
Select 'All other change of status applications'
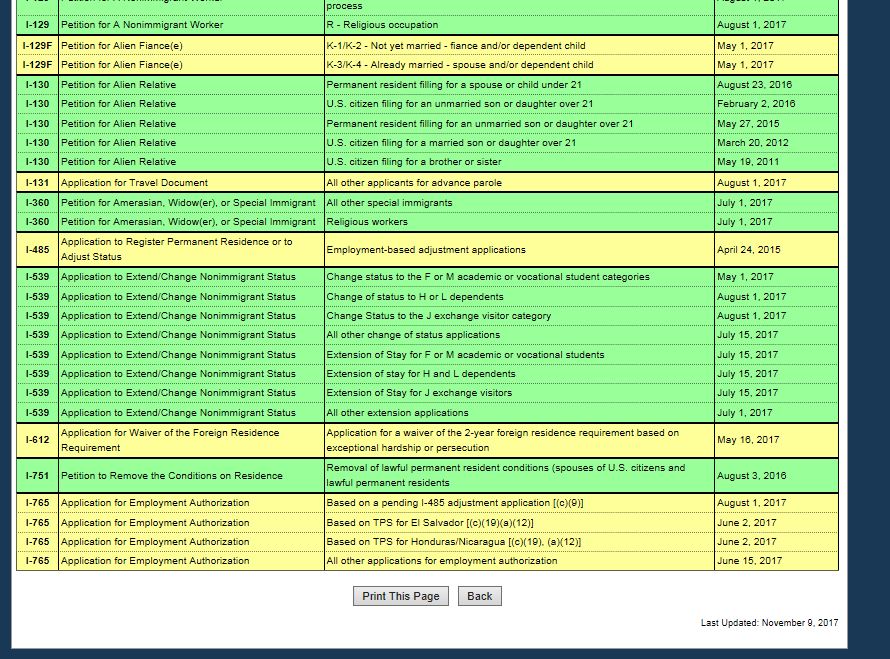[x=413, y=335]
